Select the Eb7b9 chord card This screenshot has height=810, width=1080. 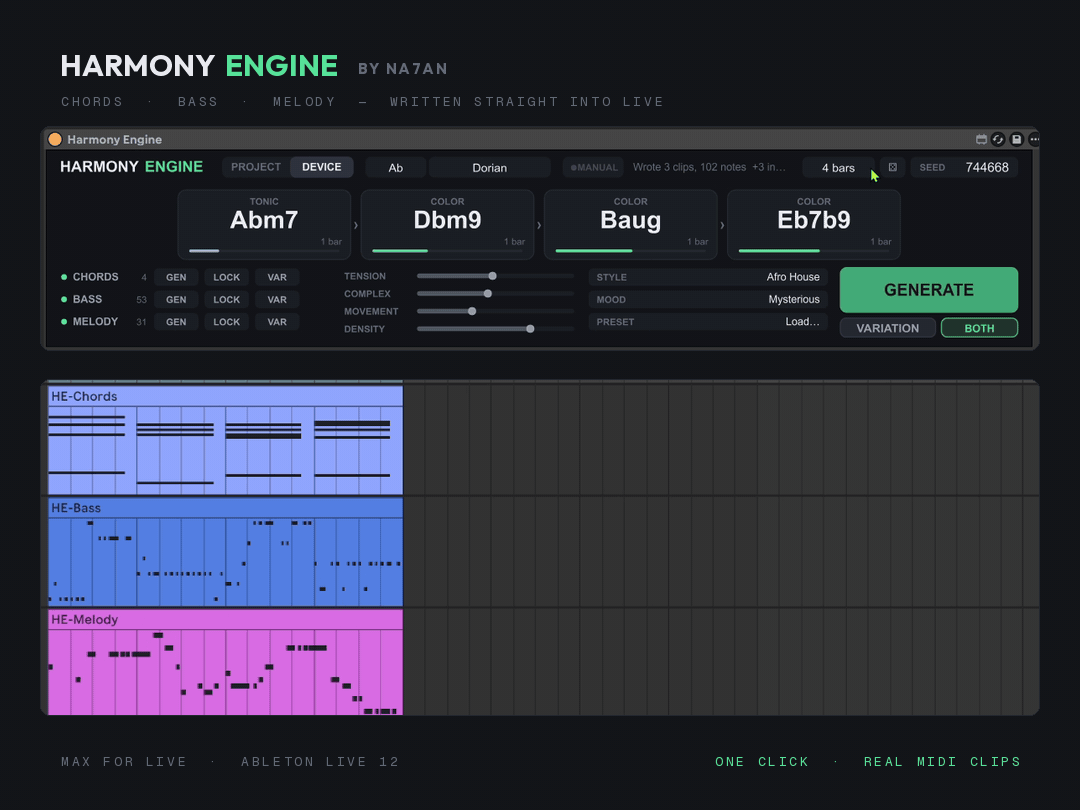pyautogui.click(x=814, y=225)
